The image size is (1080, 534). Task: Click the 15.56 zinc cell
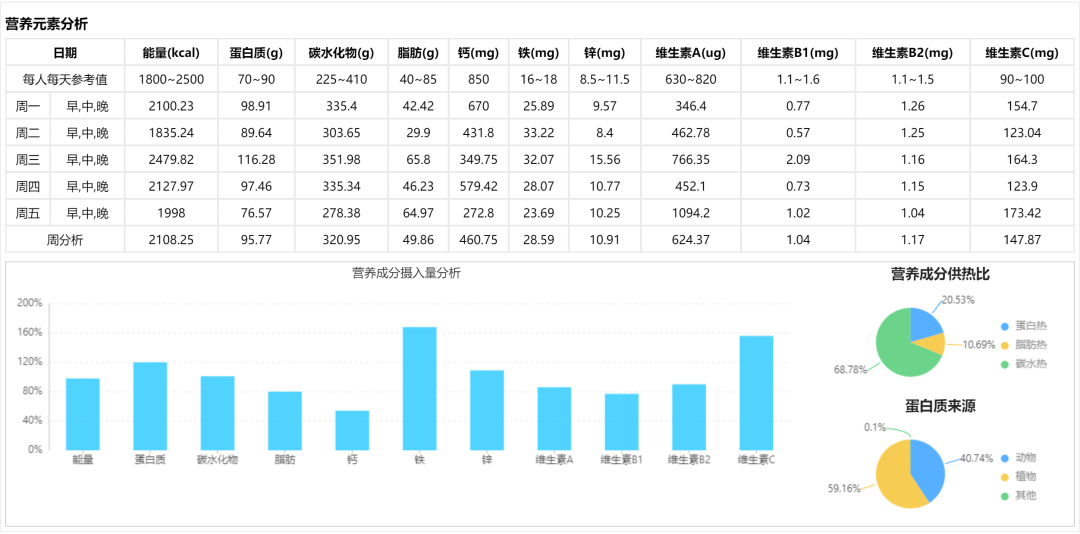[x=605, y=160]
